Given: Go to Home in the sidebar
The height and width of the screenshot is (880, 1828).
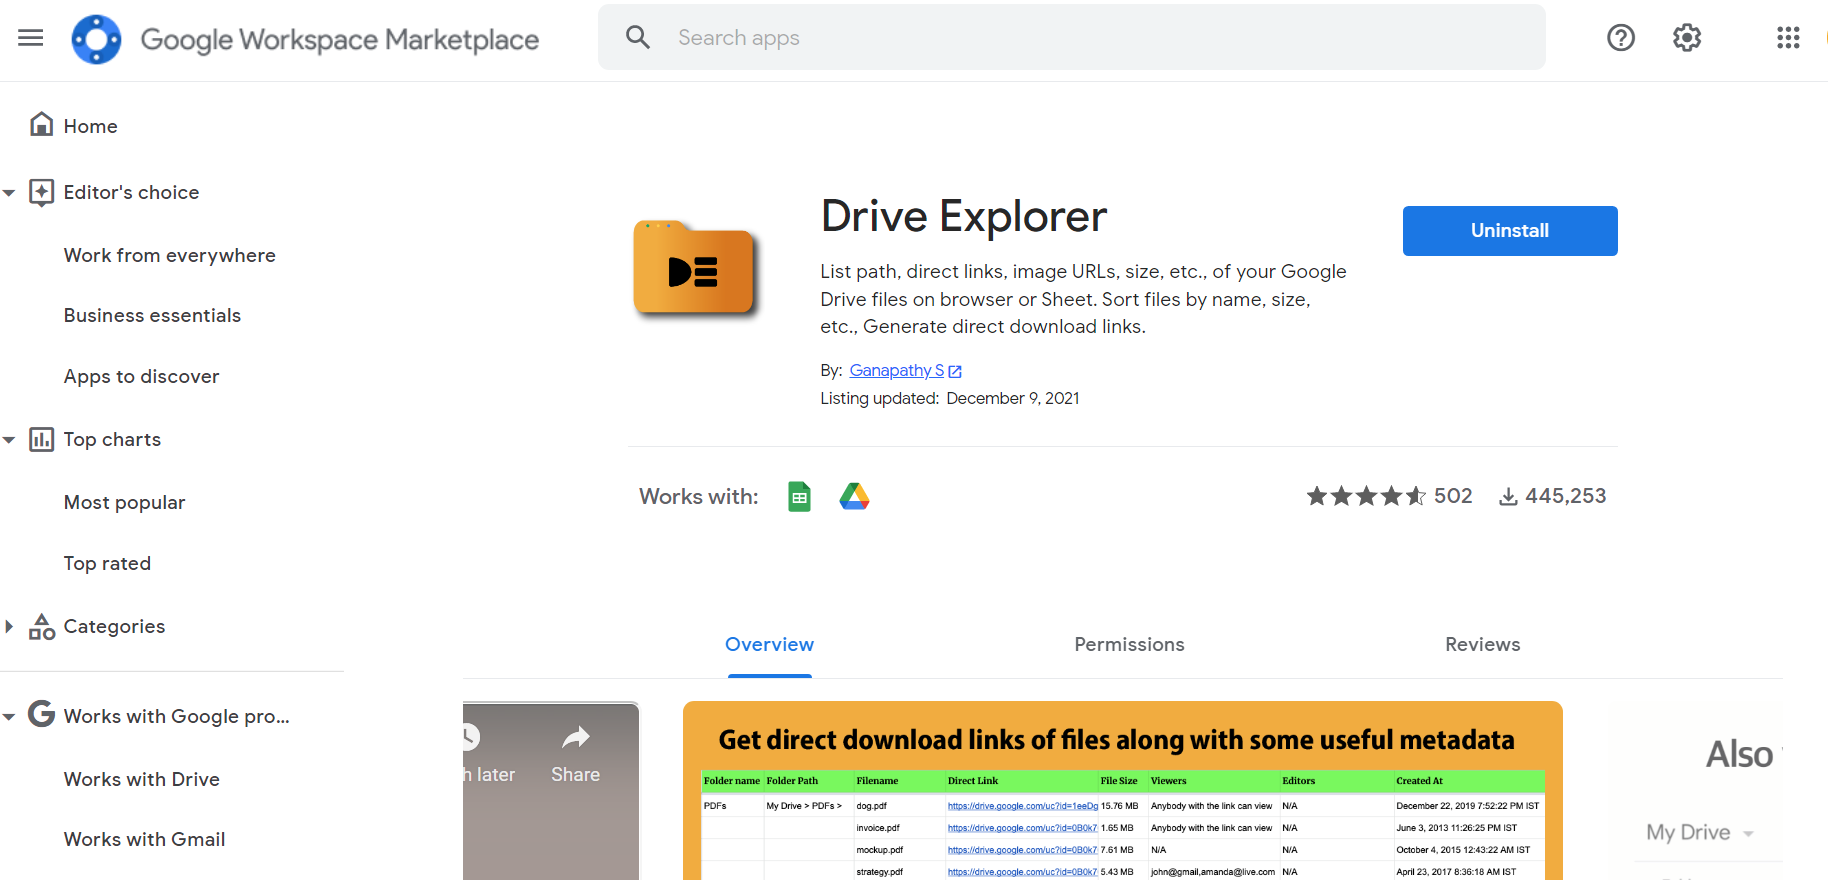Looking at the screenshot, I should [x=91, y=126].
